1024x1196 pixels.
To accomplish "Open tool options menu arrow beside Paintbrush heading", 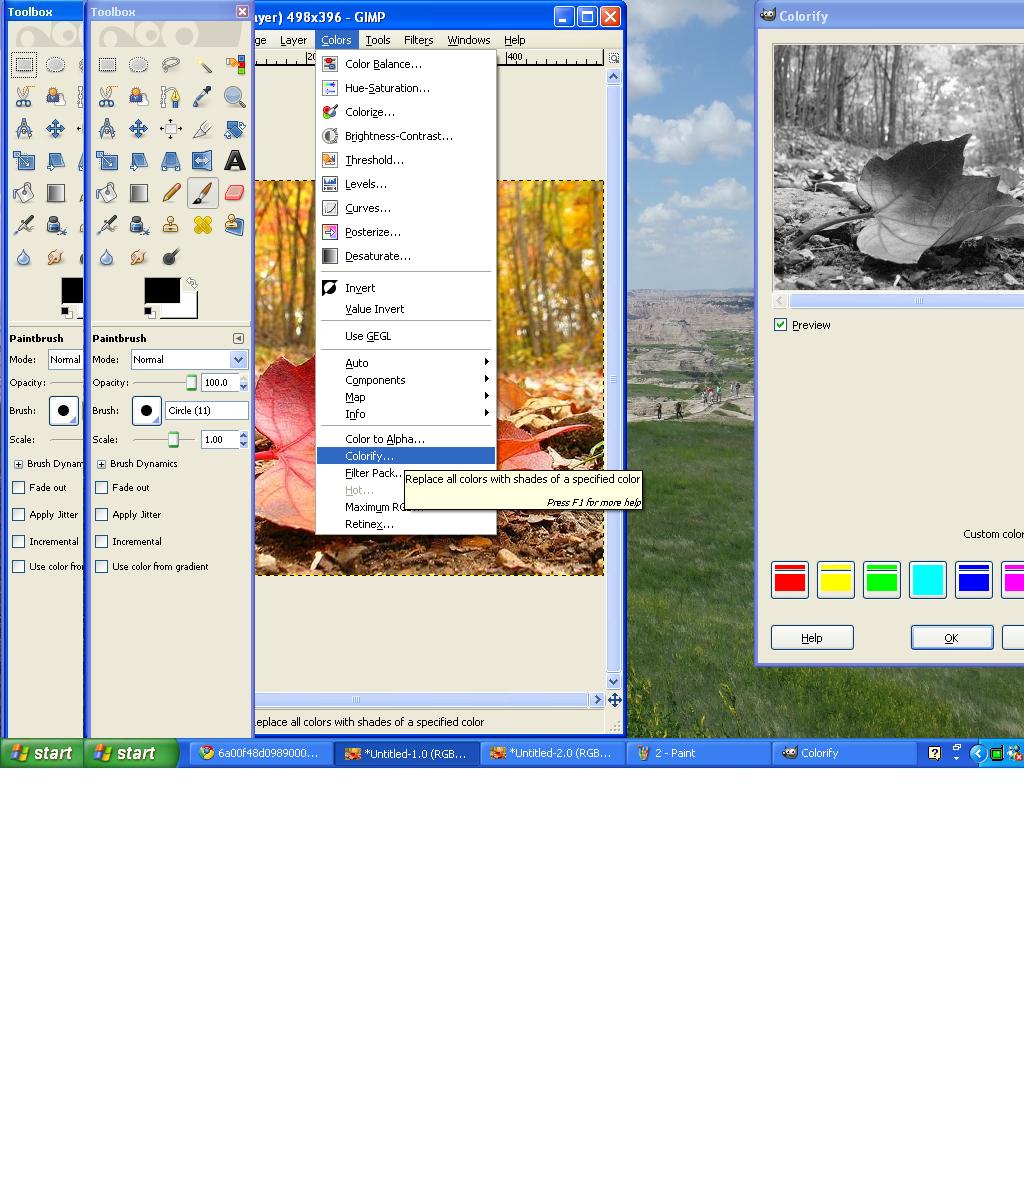I will (x=239, y=338).
